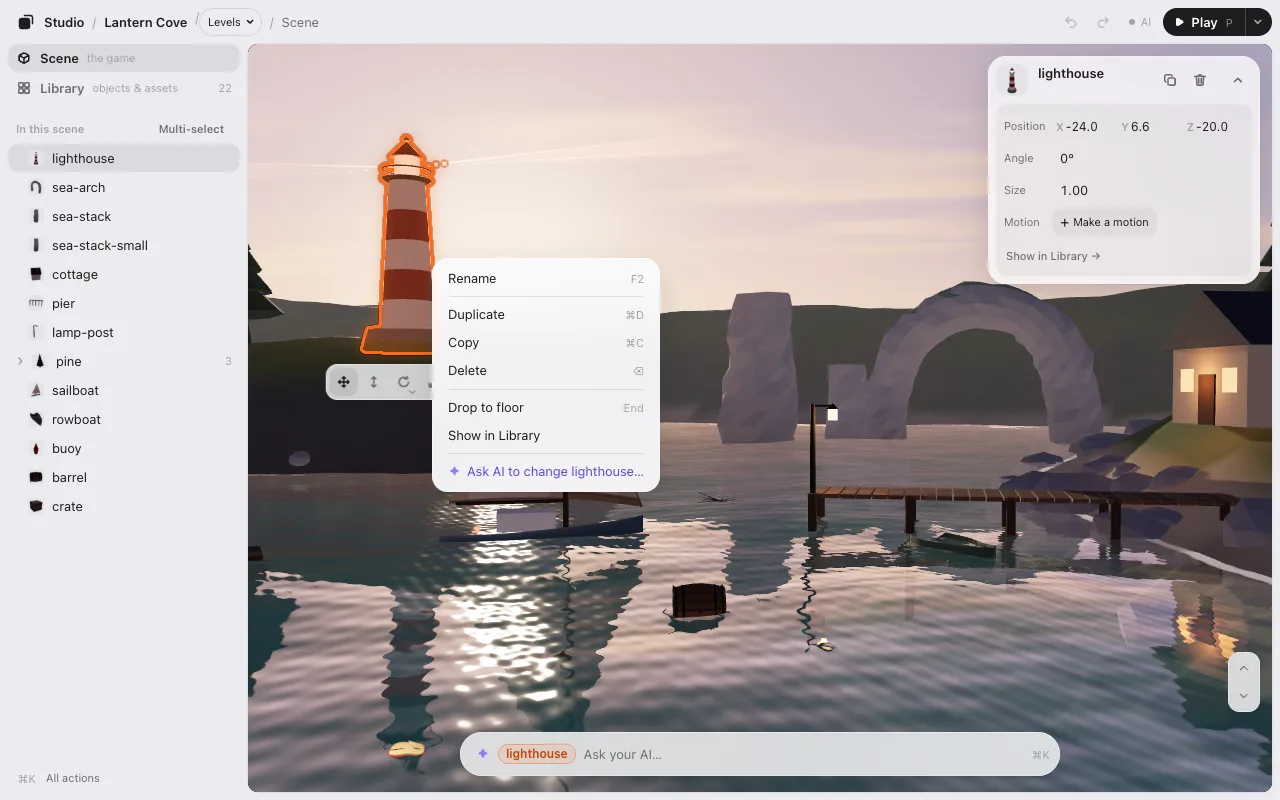Viewport: 1280px width, 800px height.
Task: Open the Levels dropdown
Action: (x=230, y=22)
